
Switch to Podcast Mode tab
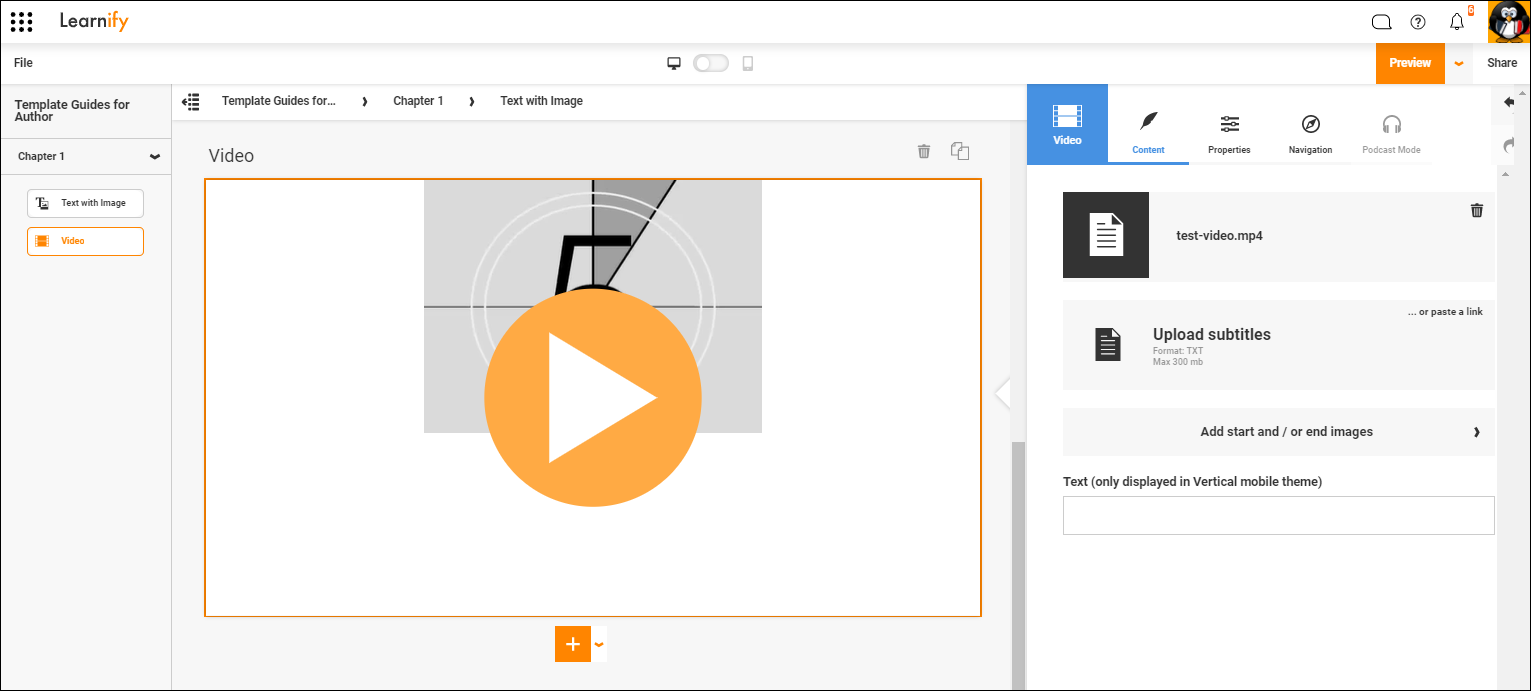(1391, 132)
